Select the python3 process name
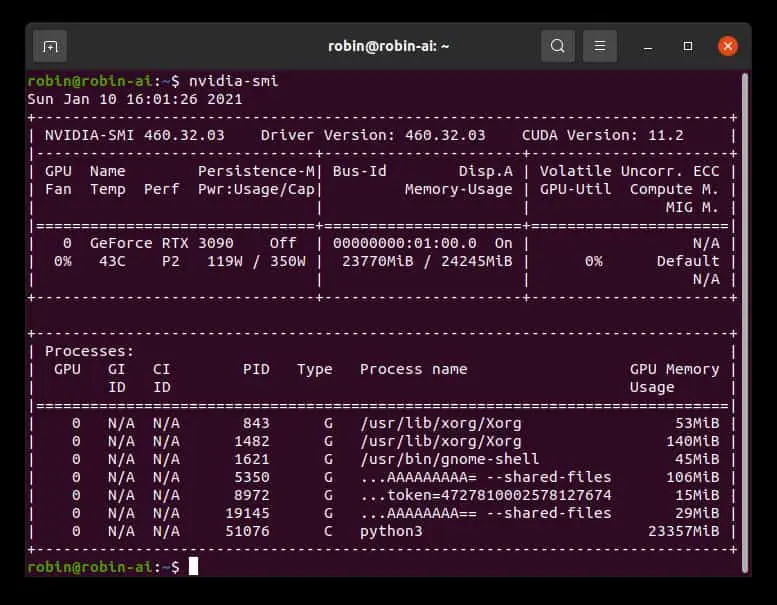This screenshot has height=605, width=777. (391, 531)
